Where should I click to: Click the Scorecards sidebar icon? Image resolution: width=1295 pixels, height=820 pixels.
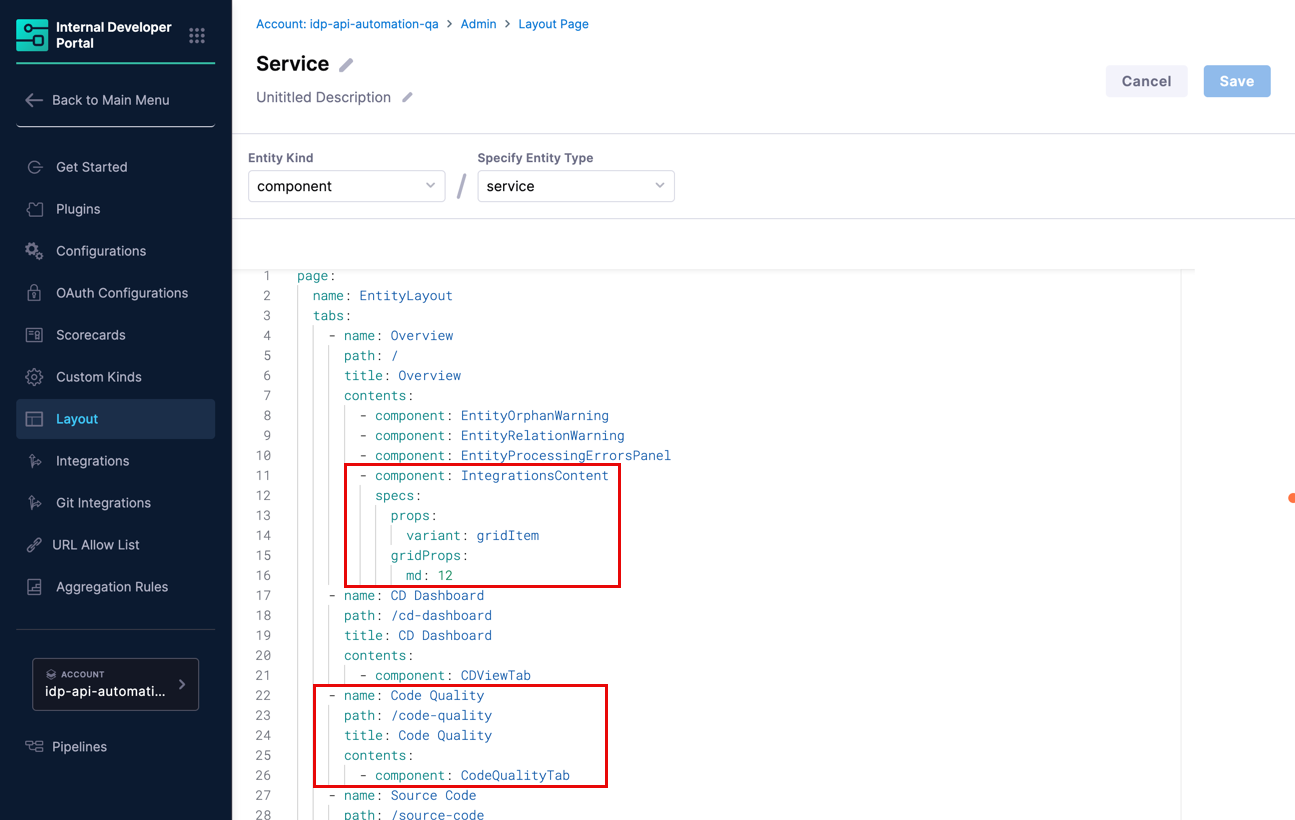[x=35, y=335]
